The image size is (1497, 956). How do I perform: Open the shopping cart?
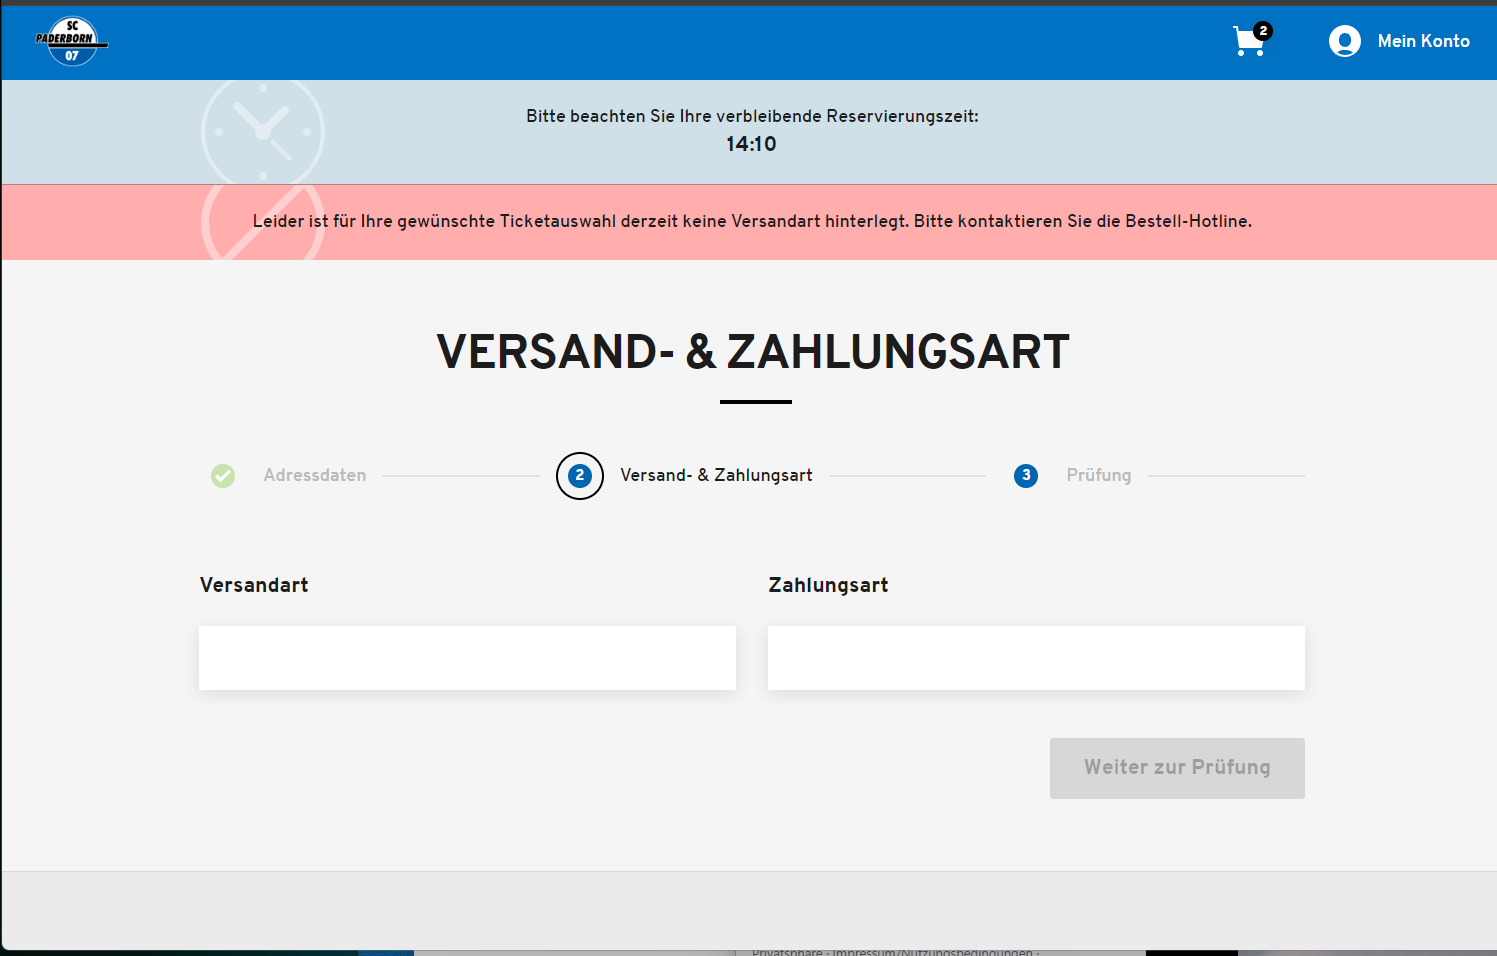tap(1248, 42)
